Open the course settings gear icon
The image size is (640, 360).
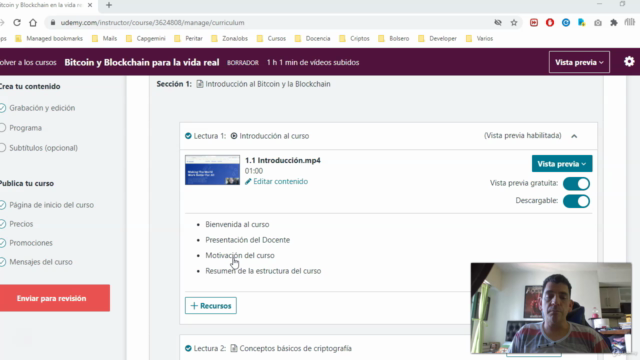click(629, 62)
